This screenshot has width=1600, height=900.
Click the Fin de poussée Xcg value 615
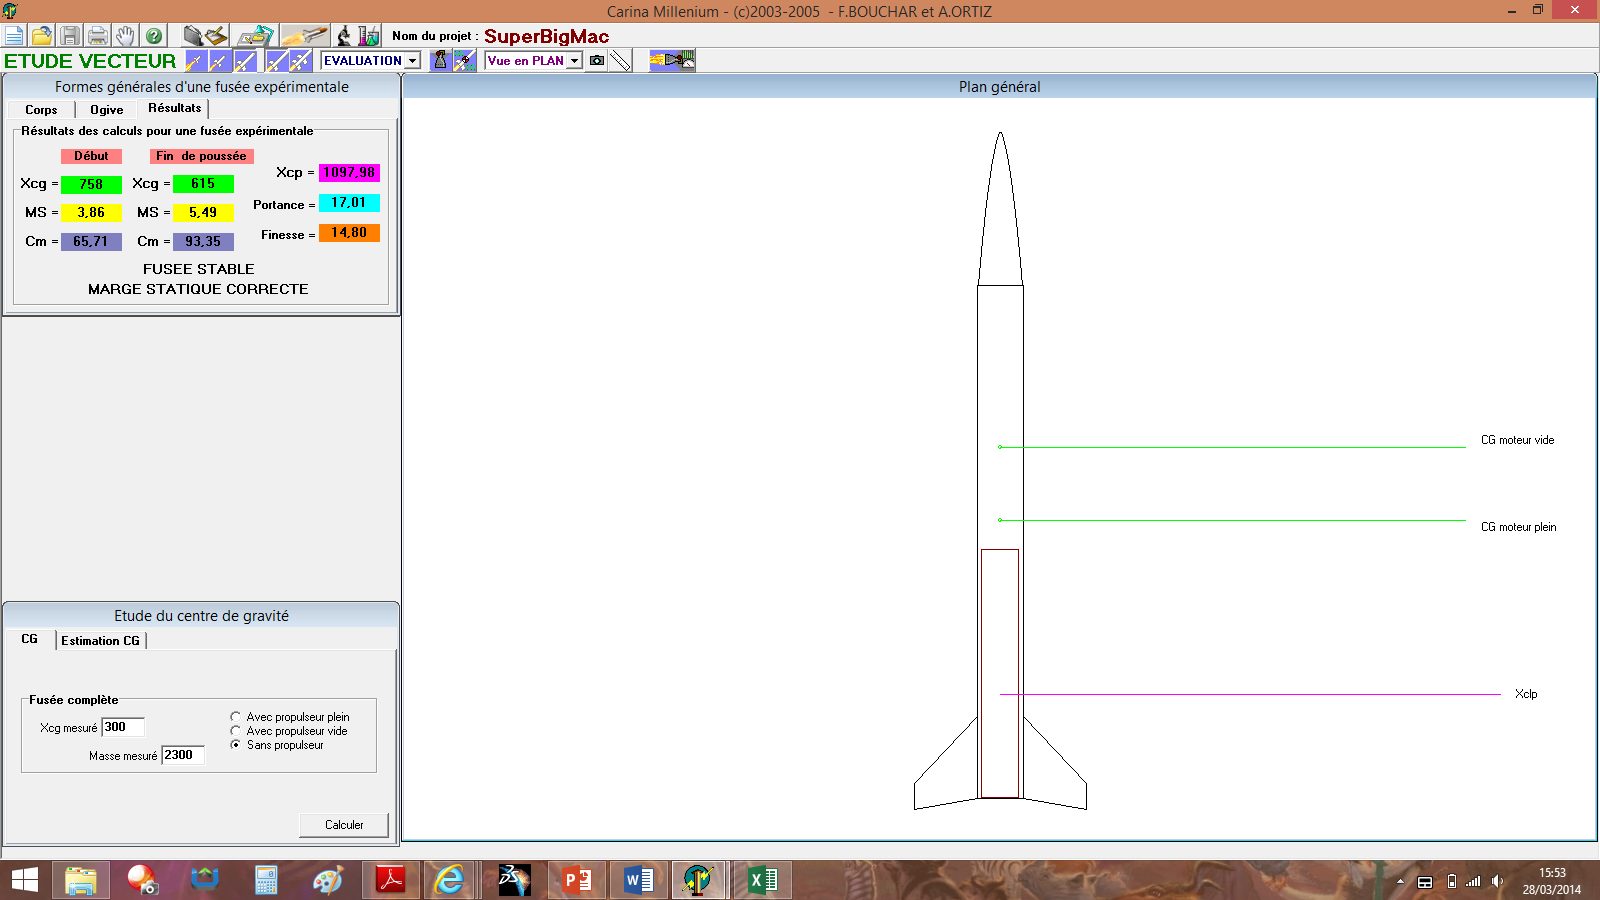[203, 184]
